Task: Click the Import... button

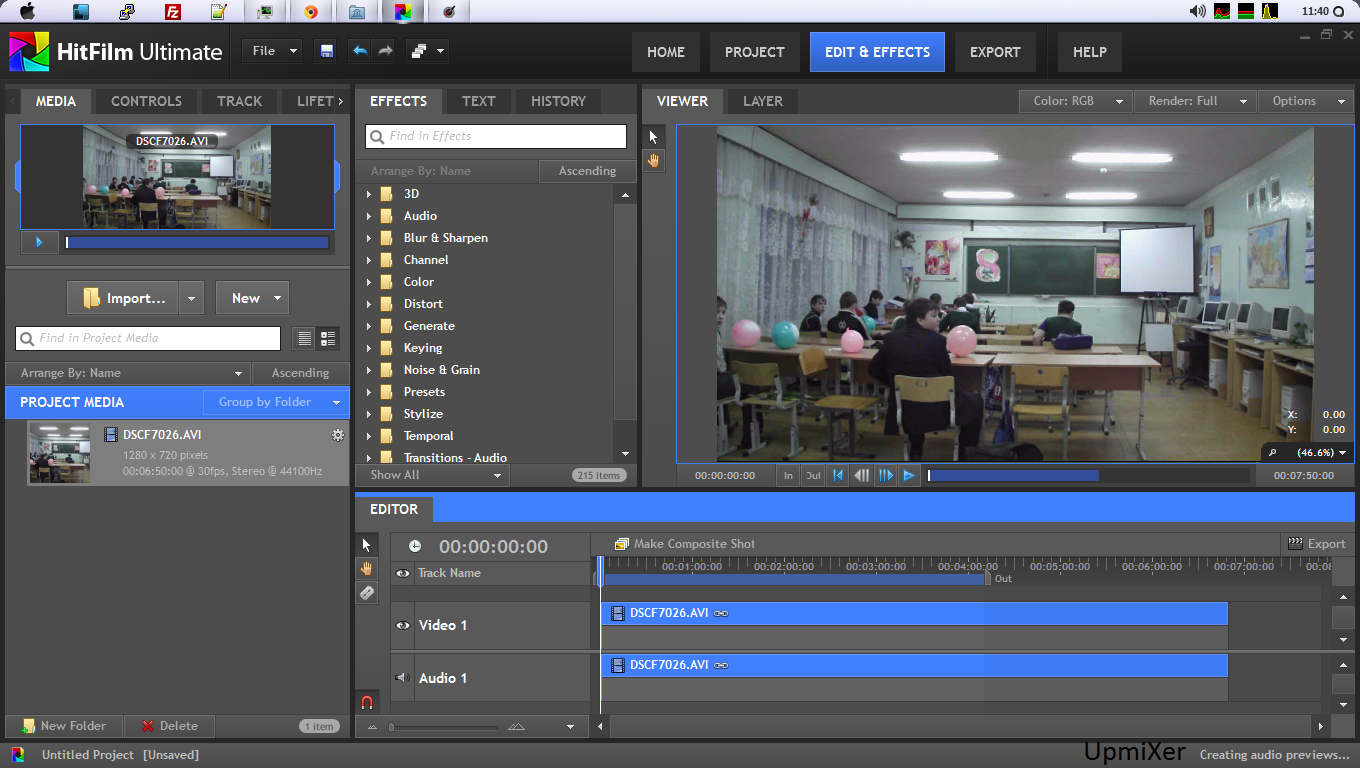Action: [123, 298]
